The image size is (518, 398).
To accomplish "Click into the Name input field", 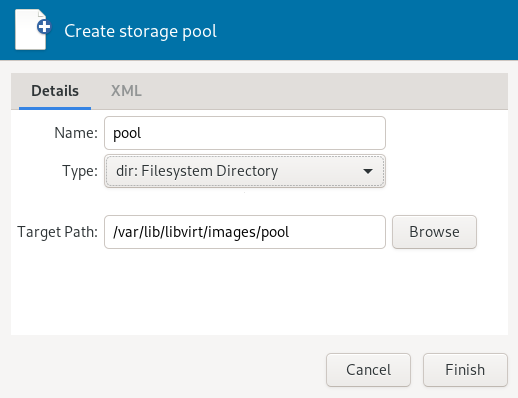I will 245,133.
